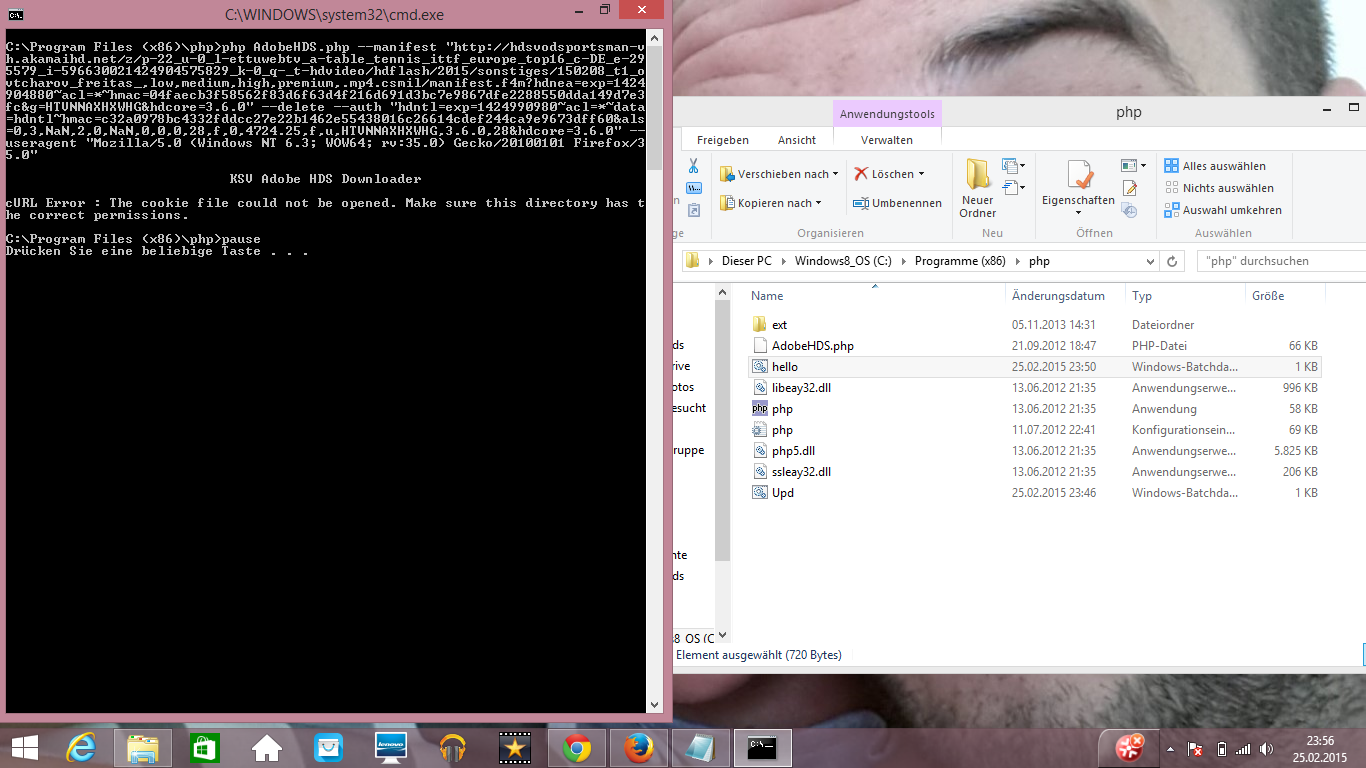
Task: Click the cmd.exe window title bar icon
Action: click(17, 15)
